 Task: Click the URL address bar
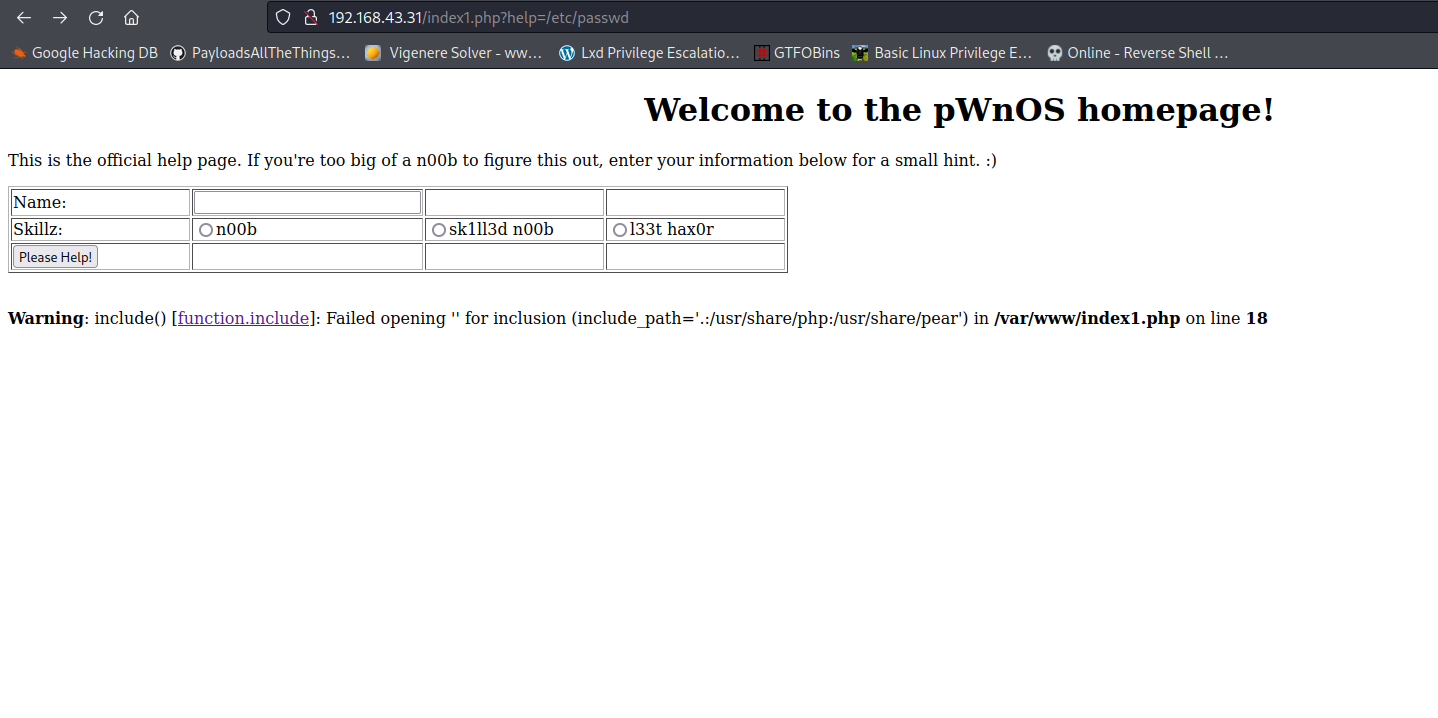coord(800,18)
